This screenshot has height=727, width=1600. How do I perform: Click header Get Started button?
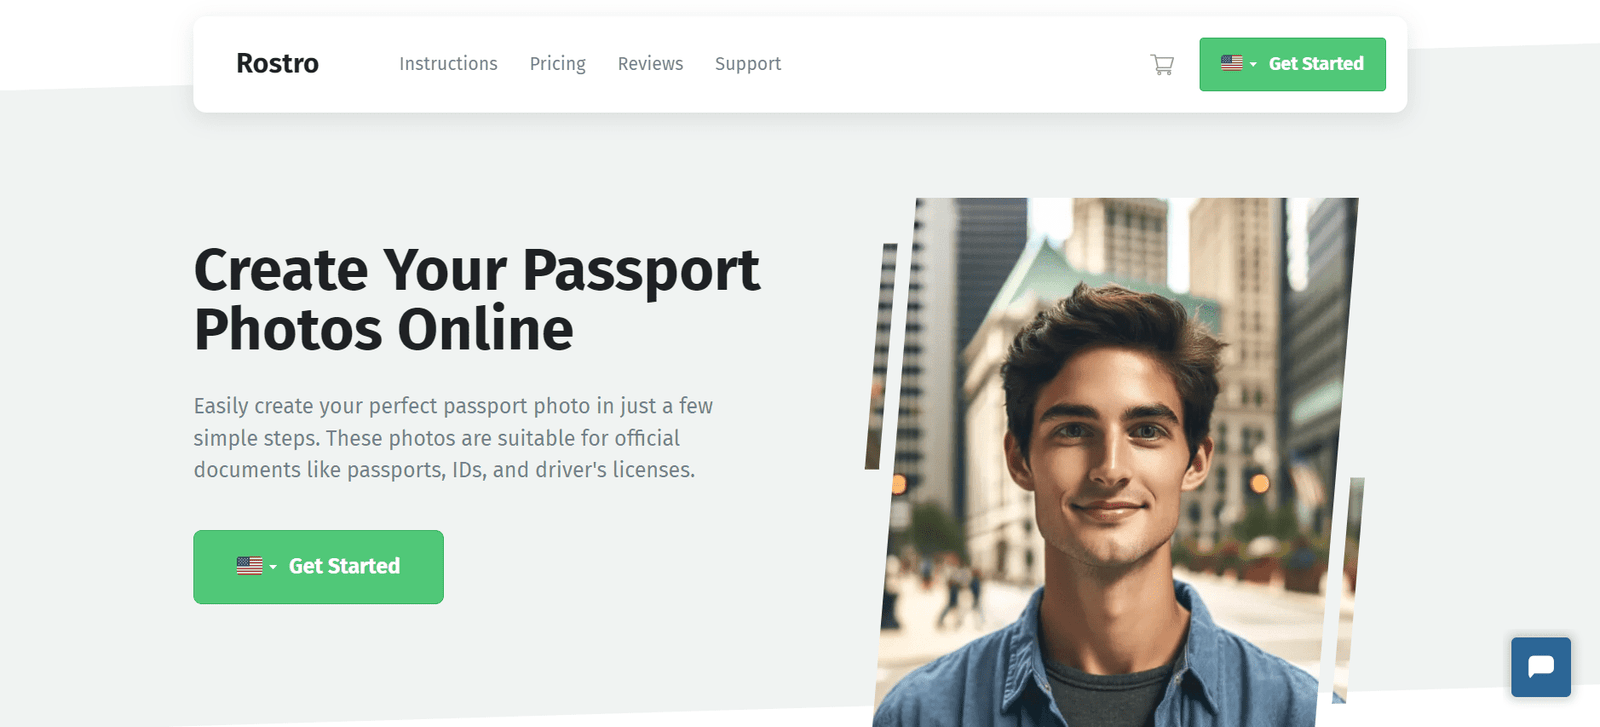point(1292,64)
